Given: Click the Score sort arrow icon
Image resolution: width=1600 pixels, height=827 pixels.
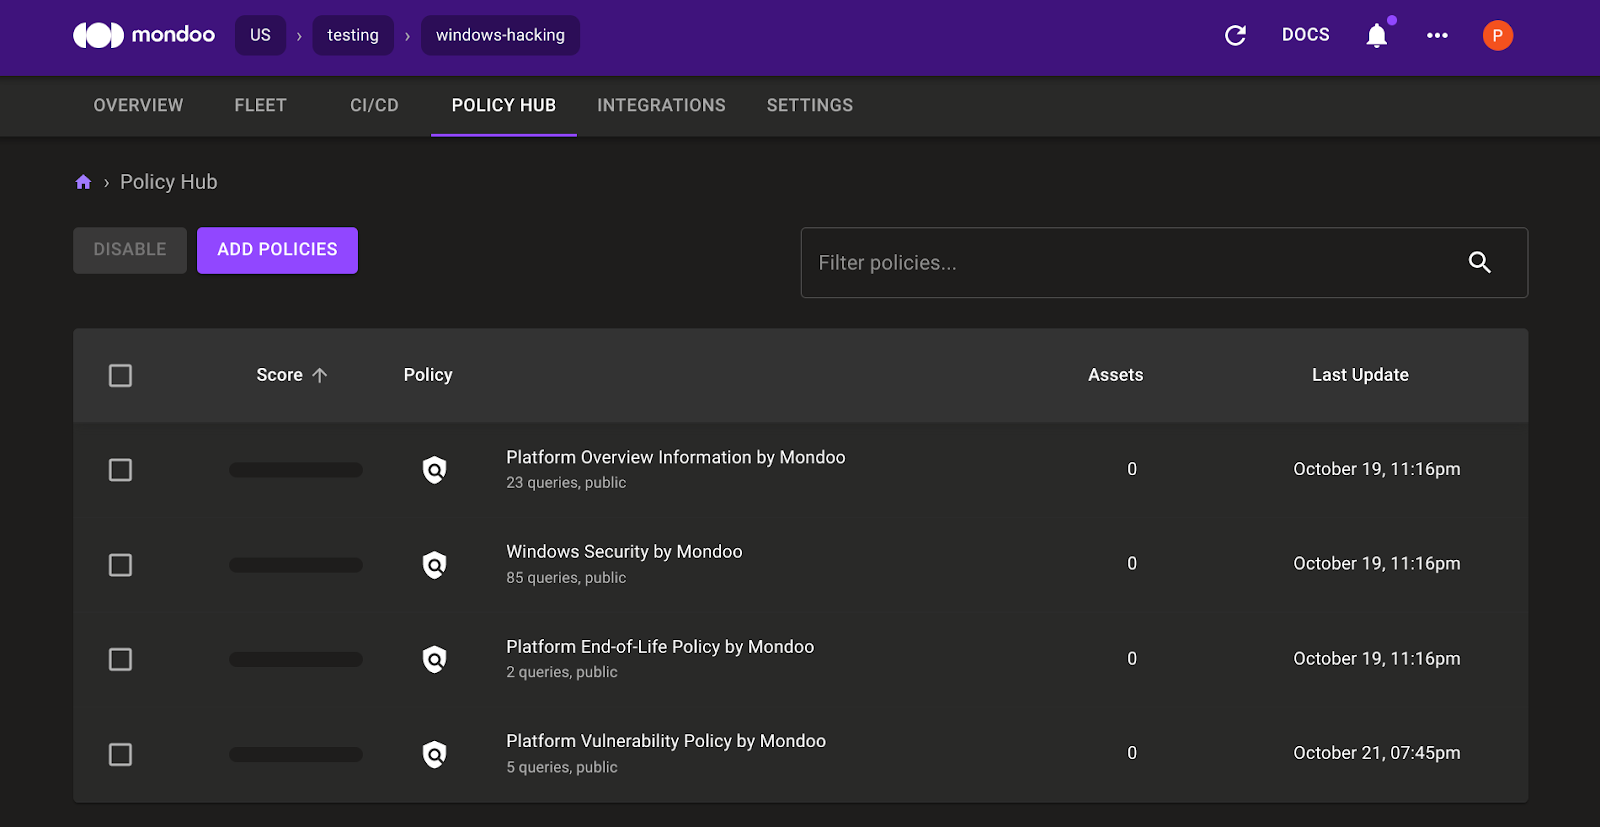Looking at the screenshot, I should click(x=320, y=375).
